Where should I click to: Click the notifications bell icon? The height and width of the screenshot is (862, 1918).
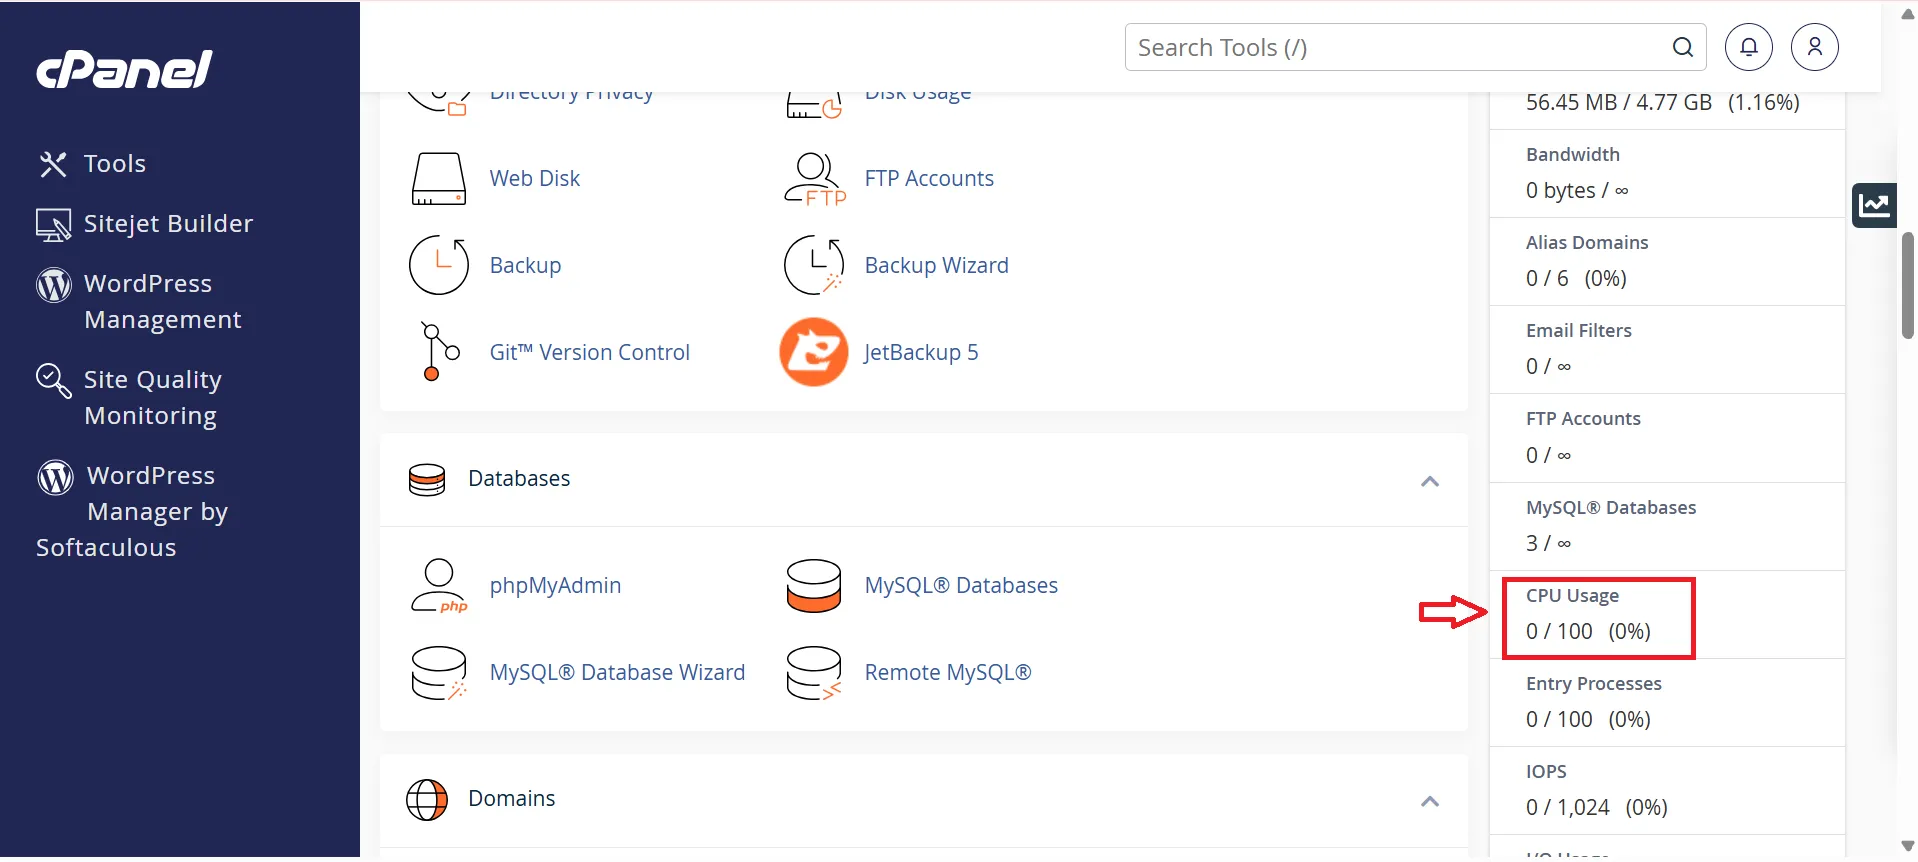click(x=1748, y=47)
